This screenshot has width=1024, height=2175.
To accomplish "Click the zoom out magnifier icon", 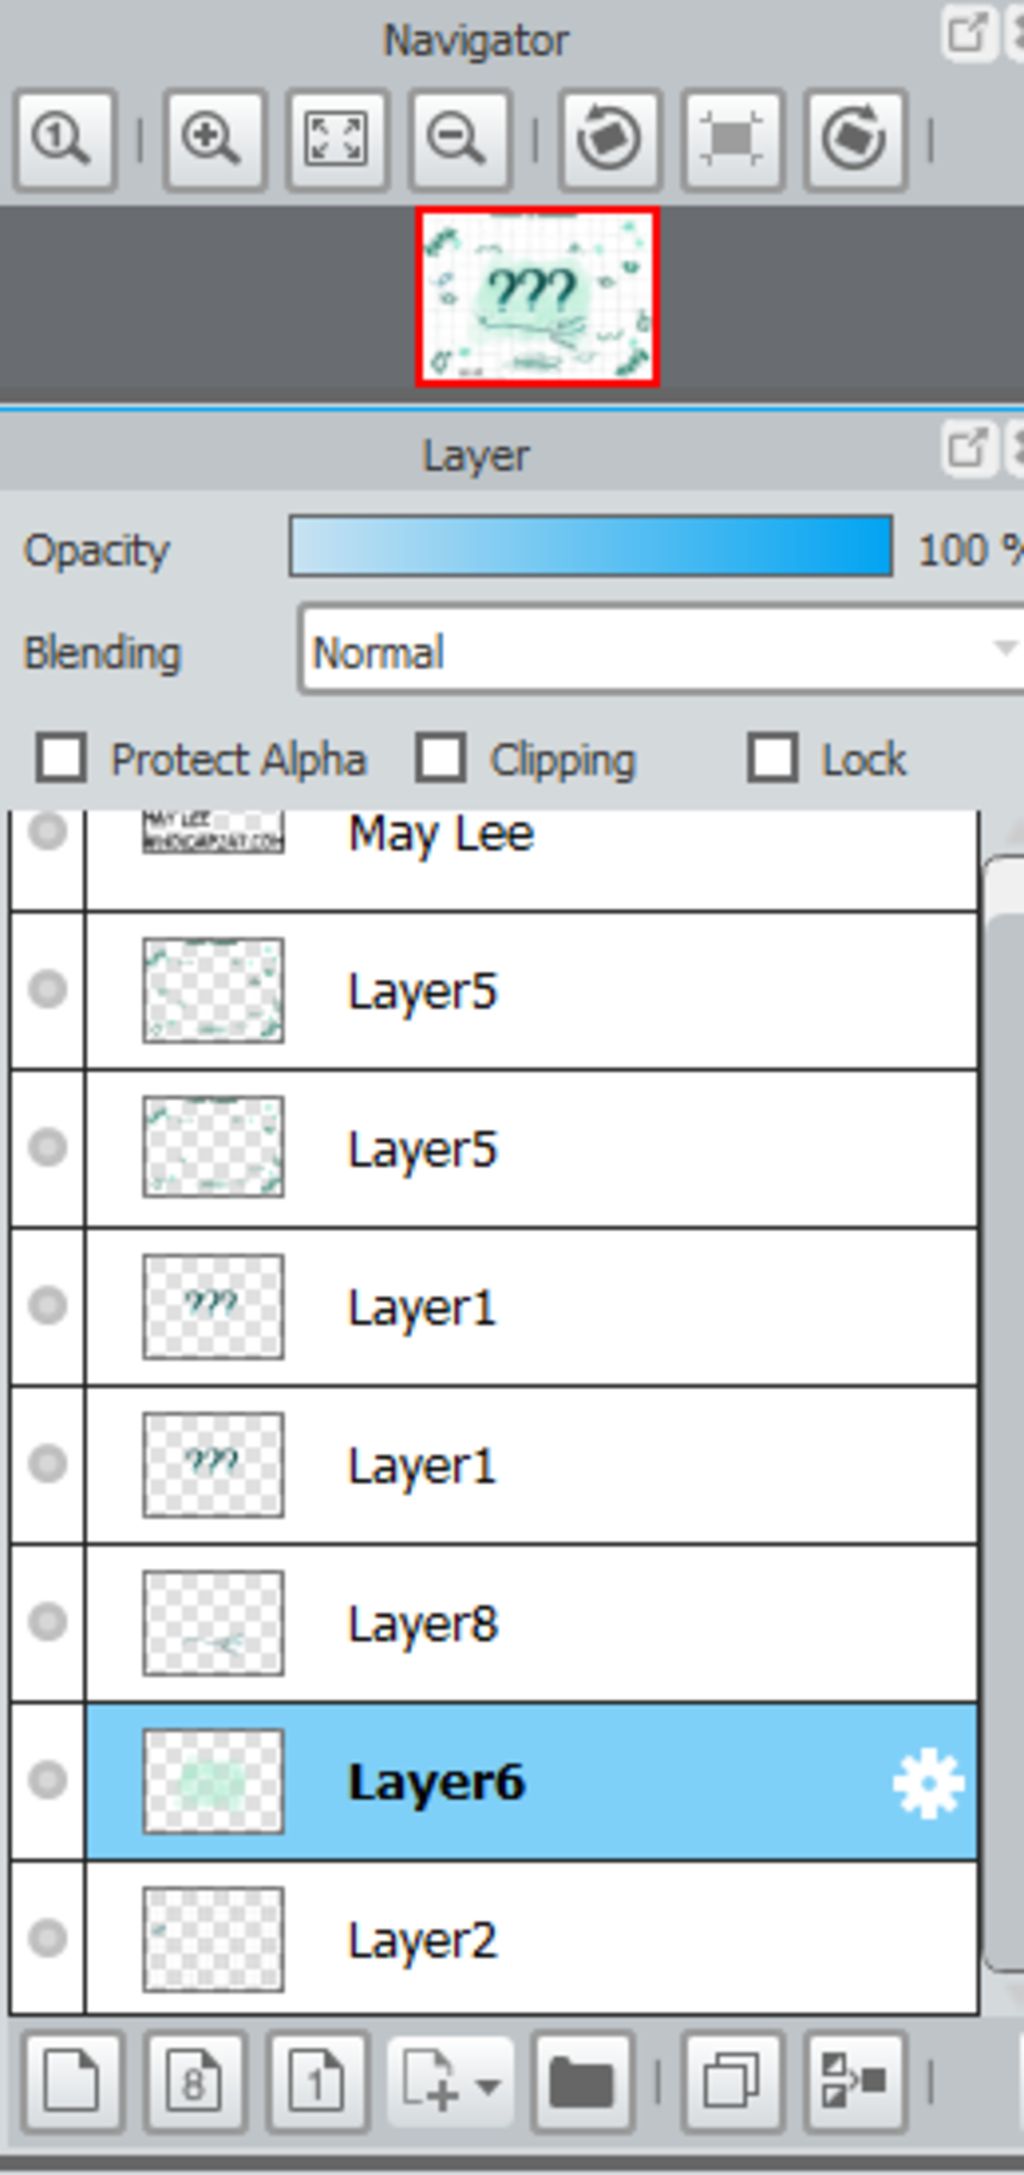I will pyautogui.click(x=460, y=140).
